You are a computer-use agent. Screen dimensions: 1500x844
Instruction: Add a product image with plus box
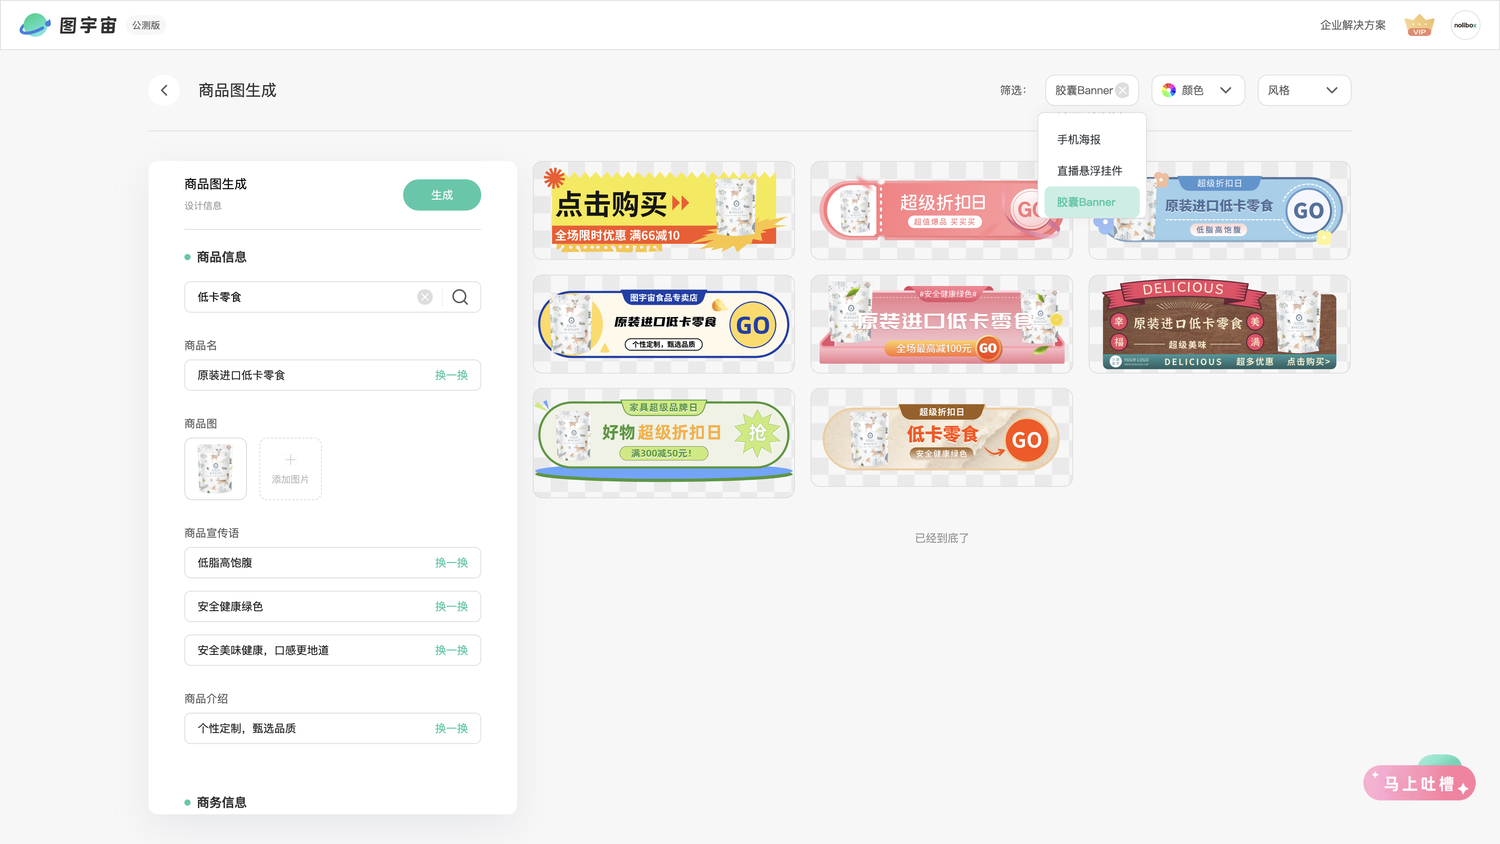point(290,468)
